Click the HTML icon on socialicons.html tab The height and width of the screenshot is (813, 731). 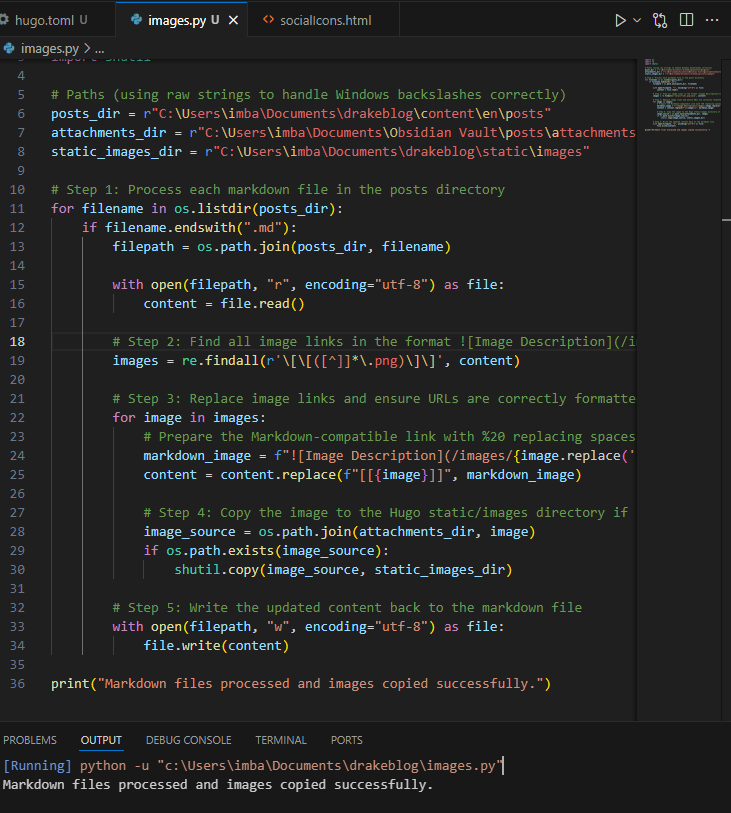point(268,20)
